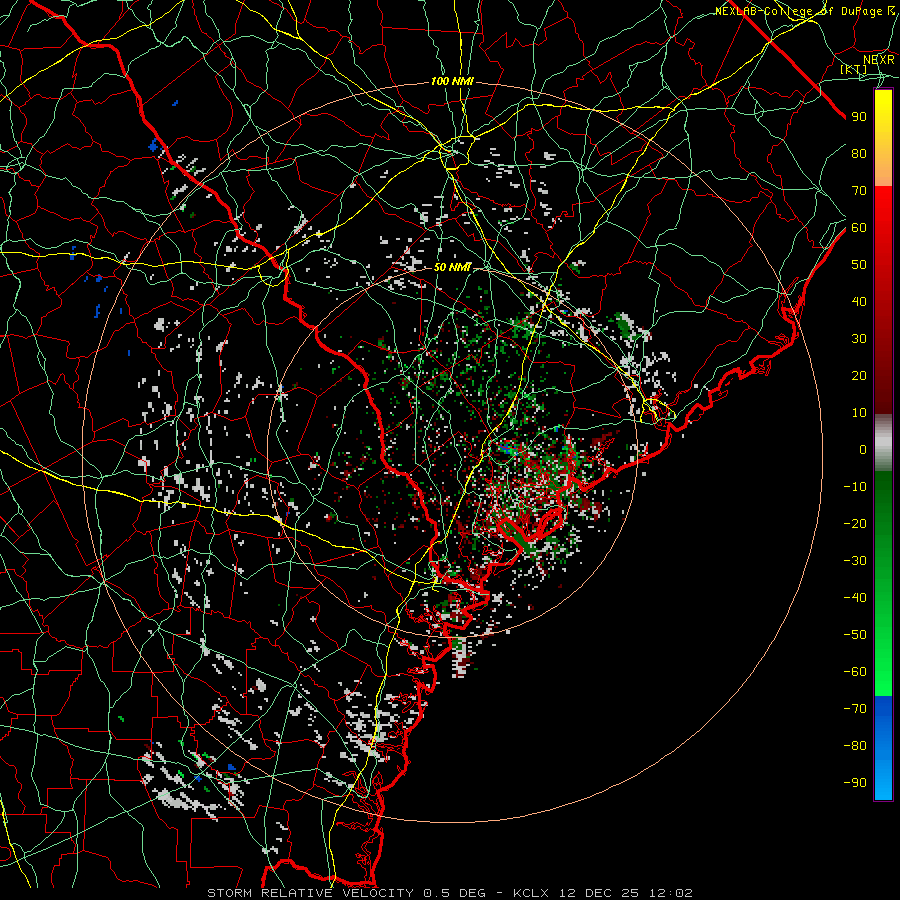Viewport: 900px width, 900px height.
Task: Click the 100 NMI range ring label
Action: (452, 82)
